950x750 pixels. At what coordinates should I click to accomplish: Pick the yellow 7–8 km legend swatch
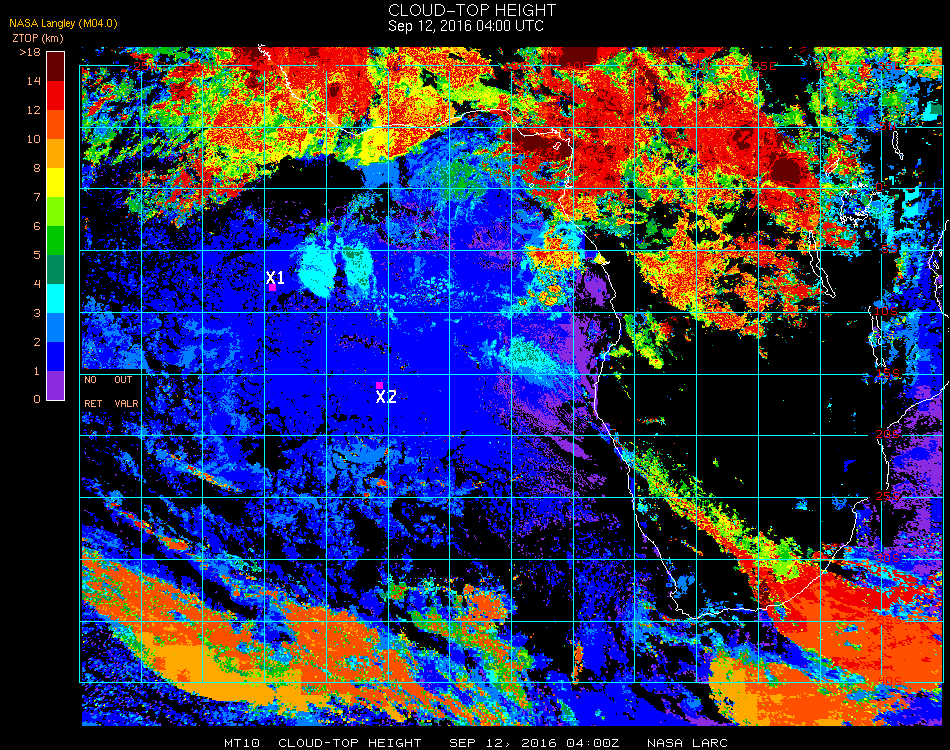[55, 182]
